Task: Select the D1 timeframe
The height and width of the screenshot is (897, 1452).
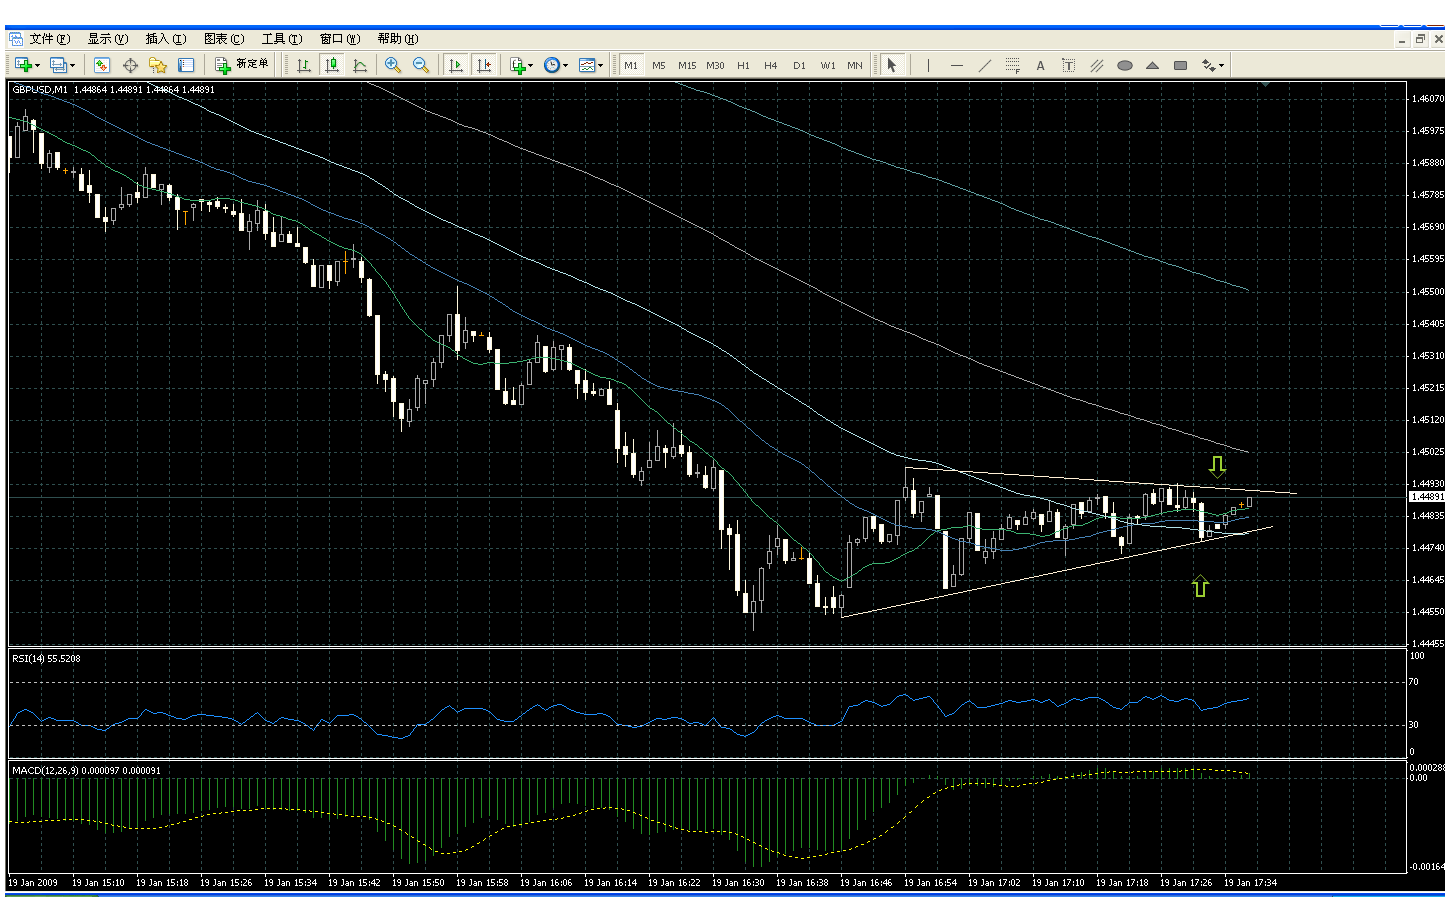Action: [799, 65]
